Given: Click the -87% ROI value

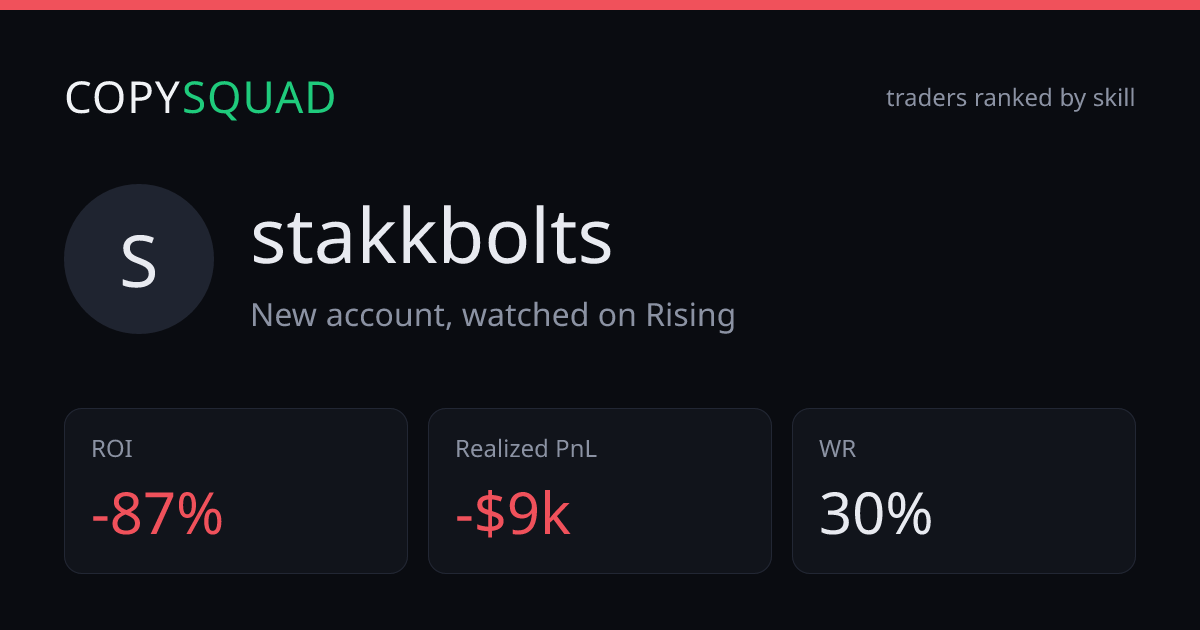Looking at the screenshot, I should pyautogui.click(x=157, y=515).
